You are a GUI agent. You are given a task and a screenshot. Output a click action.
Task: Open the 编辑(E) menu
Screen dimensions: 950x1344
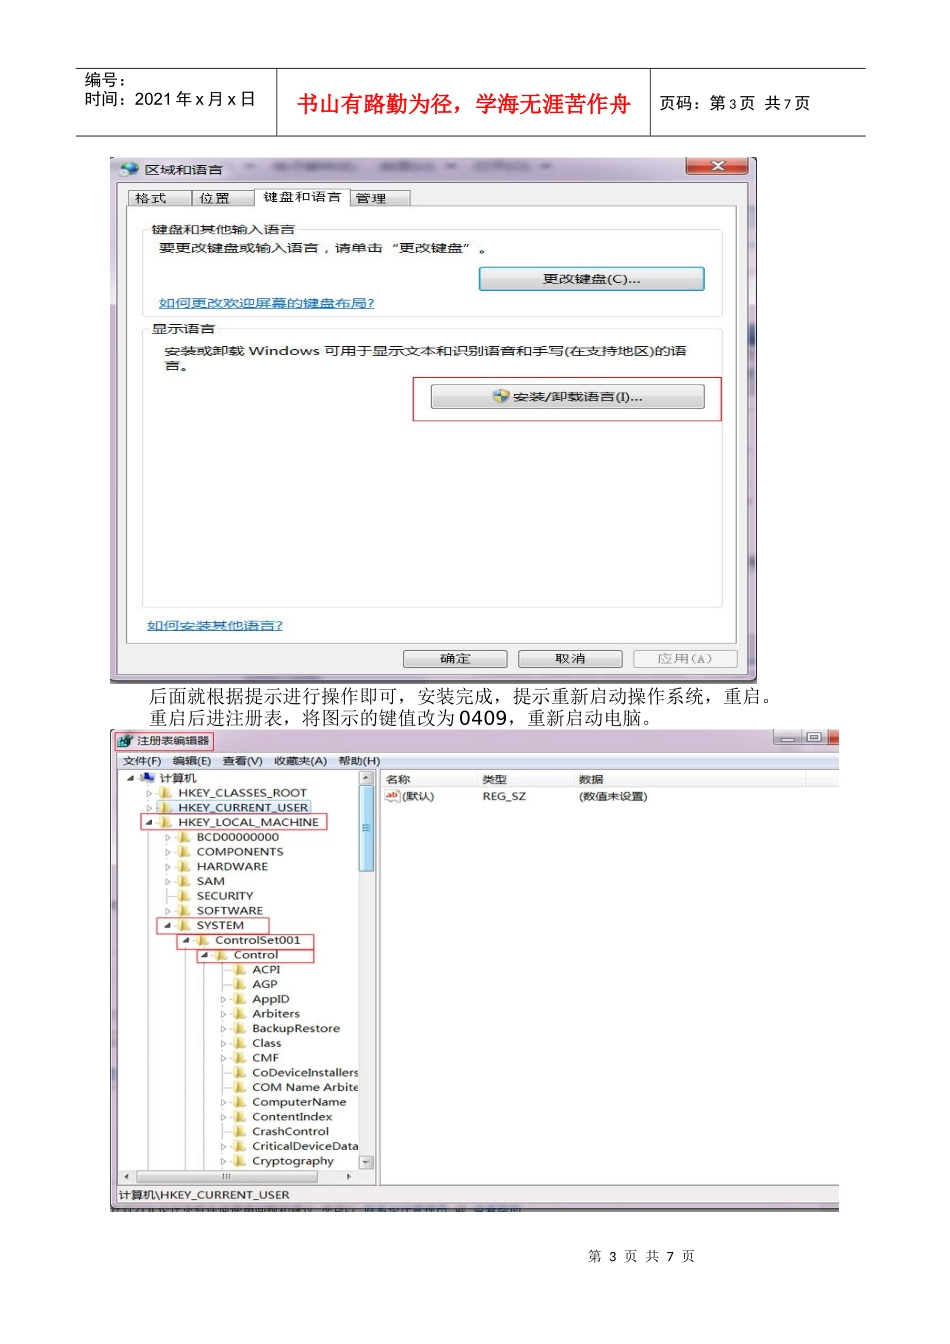(x=192, y=761)
